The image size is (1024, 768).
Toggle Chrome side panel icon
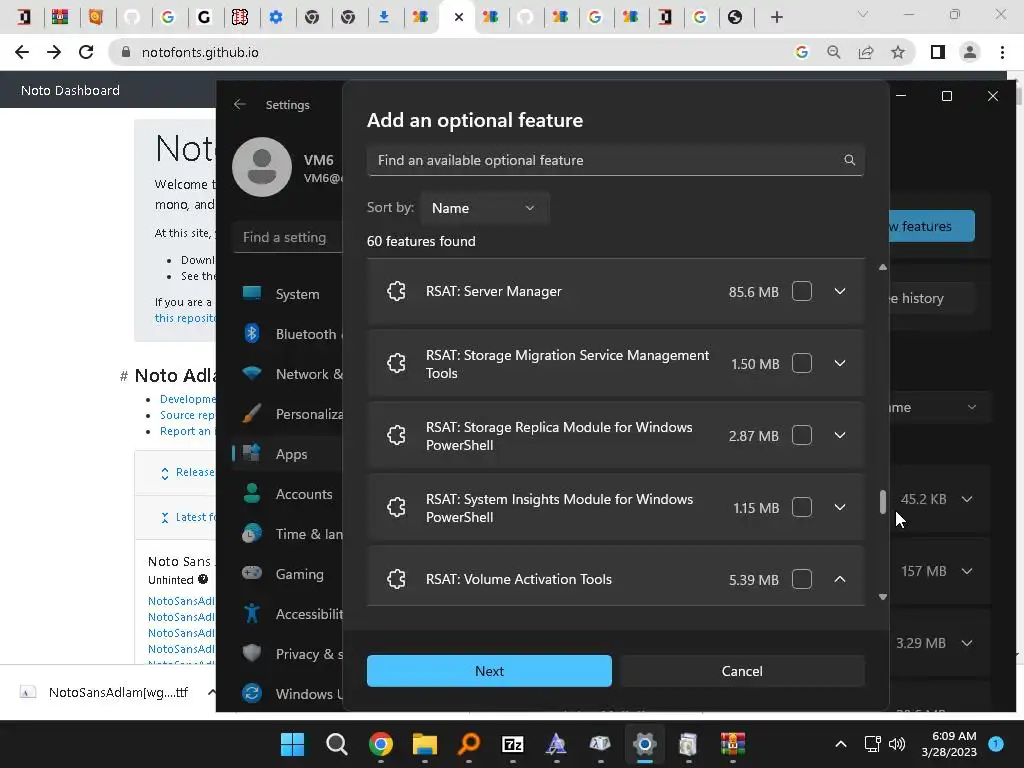(x=938, y=52)
